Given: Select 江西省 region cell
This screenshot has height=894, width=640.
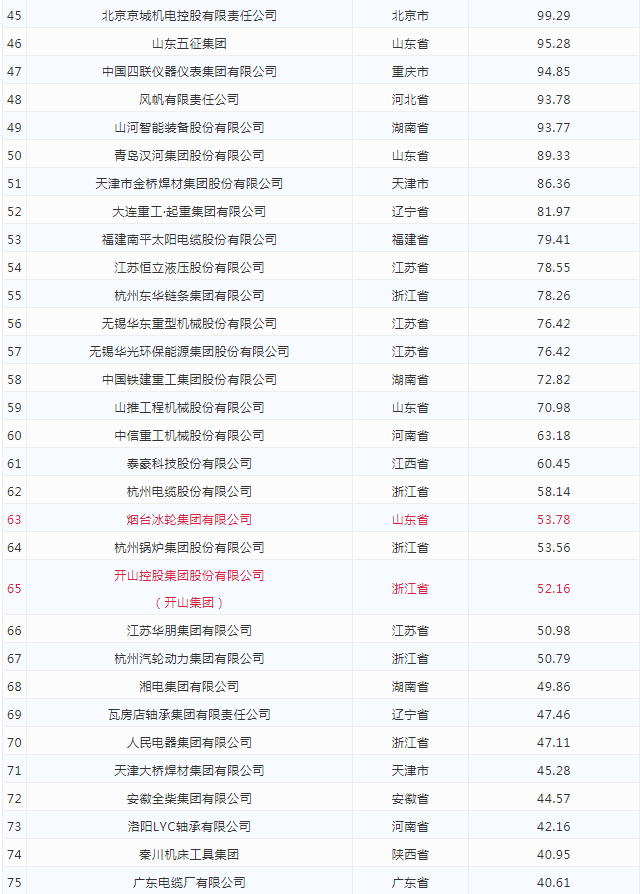Looking at the screenshot, I should click(410, 462).
